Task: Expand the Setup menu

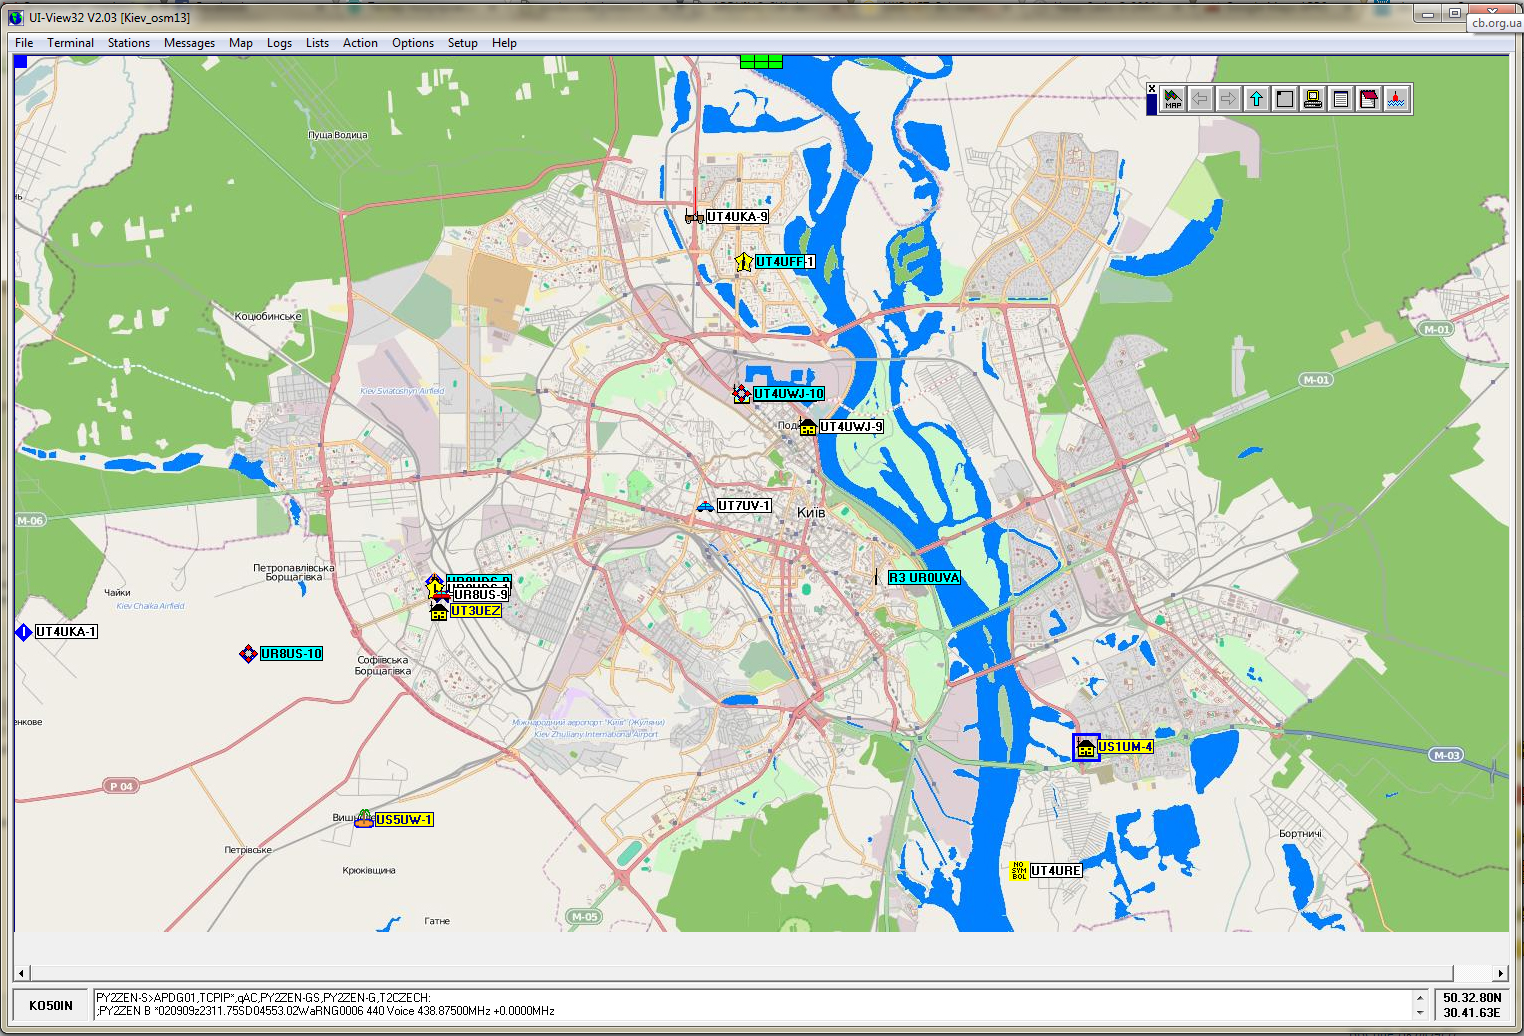Action: coord(462,43)
